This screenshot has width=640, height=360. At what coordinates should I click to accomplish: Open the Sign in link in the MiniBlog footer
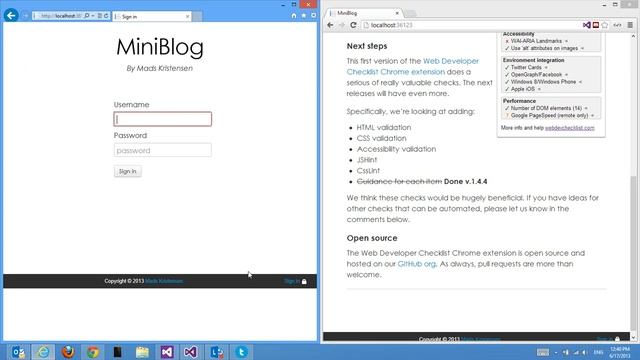[x=292, y=281]
